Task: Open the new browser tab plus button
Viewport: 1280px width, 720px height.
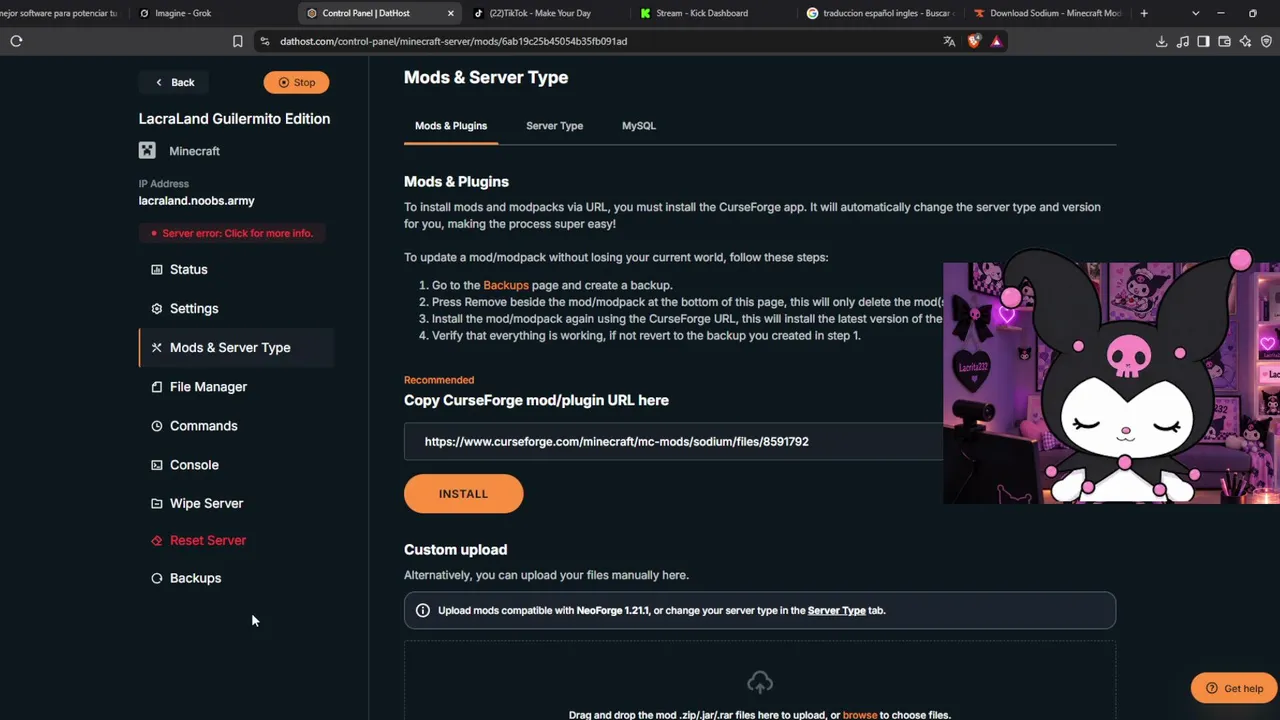Action: pyautogui.click(x=1144, y=13)
